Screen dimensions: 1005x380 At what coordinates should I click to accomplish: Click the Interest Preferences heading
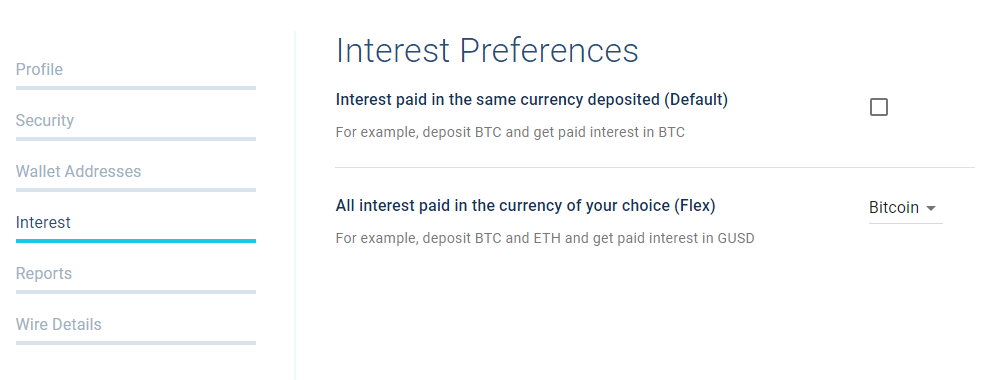pyautogui.click(x=487, y=51)
